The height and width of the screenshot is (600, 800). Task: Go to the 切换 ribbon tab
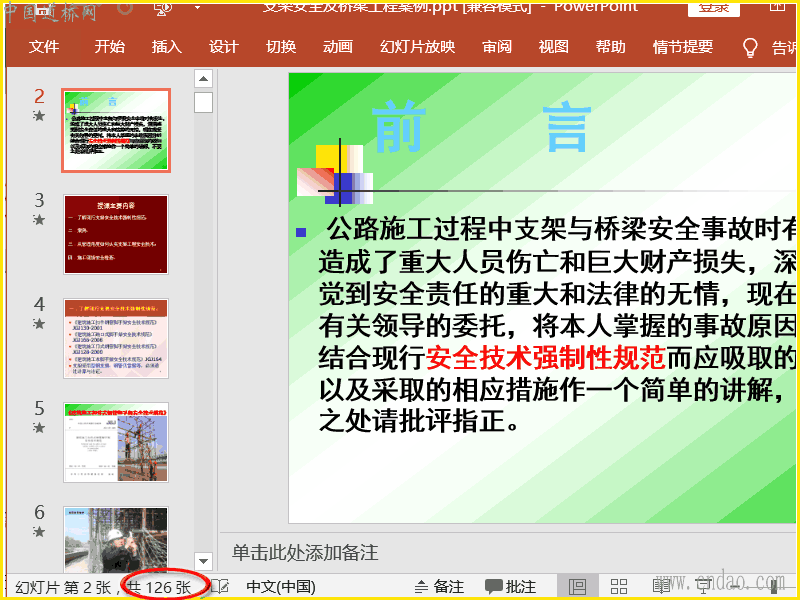tap(281, 47)
